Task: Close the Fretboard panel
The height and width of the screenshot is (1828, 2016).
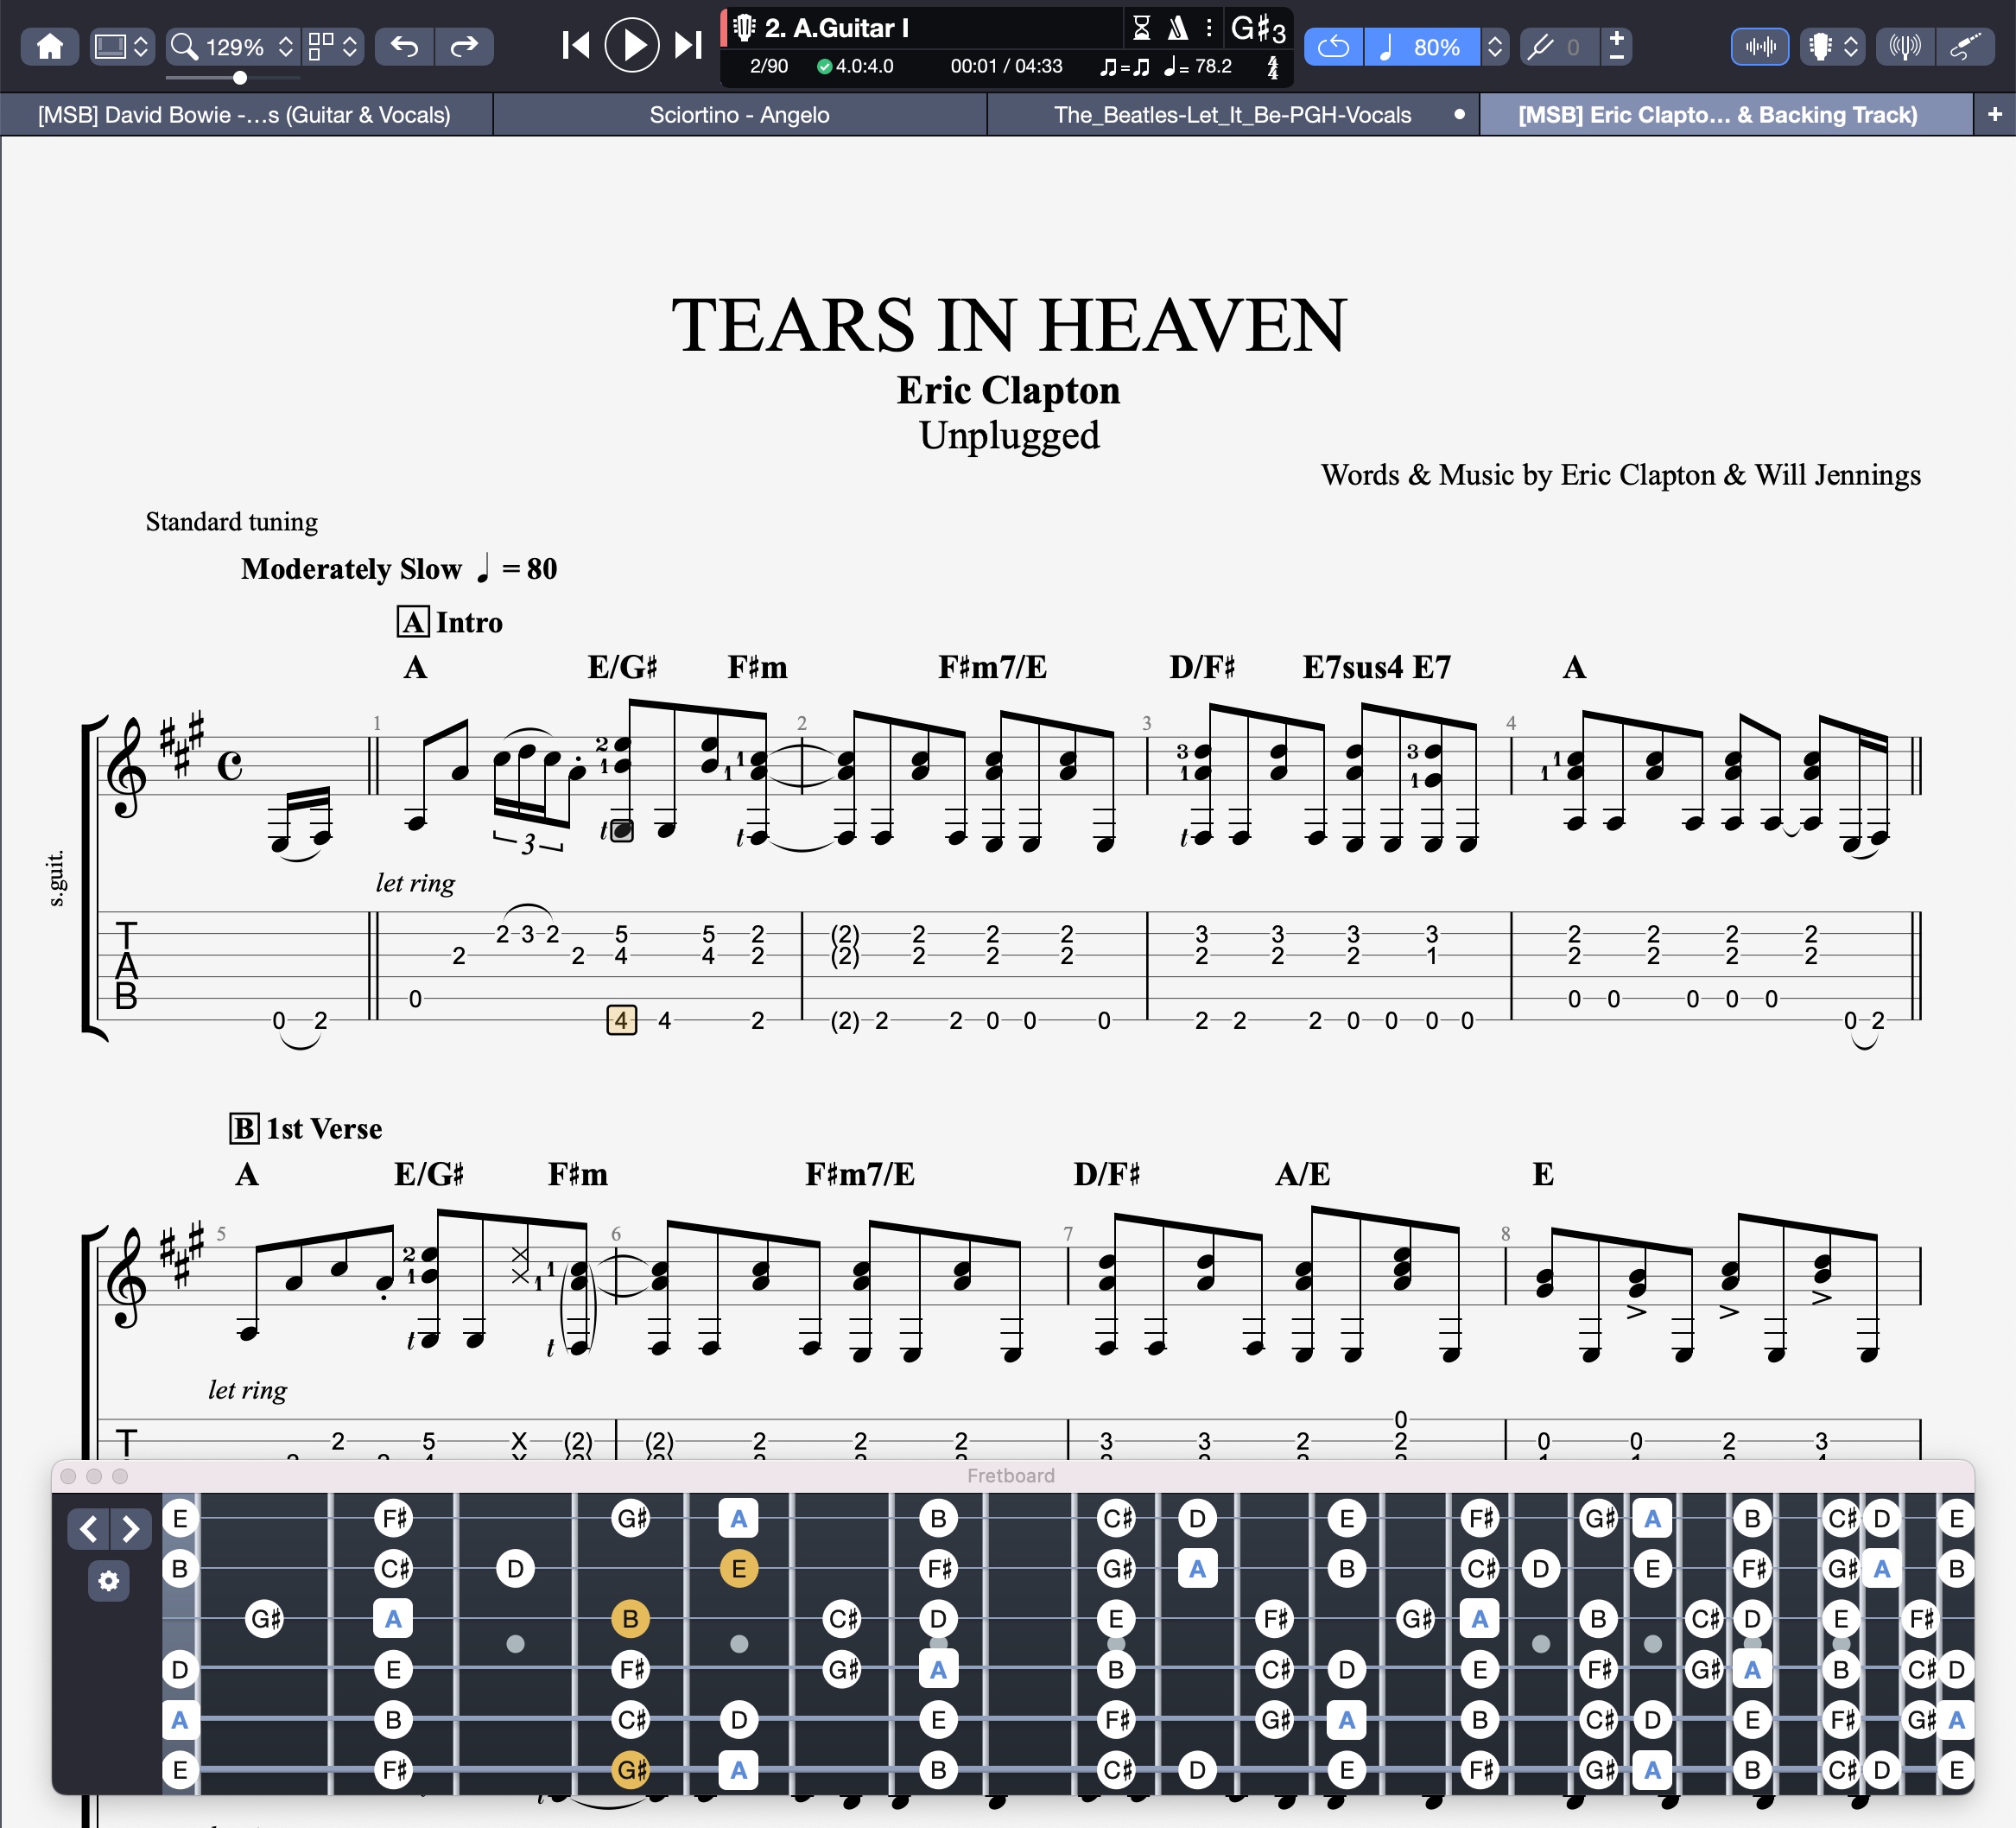Action: (68, 1476)
